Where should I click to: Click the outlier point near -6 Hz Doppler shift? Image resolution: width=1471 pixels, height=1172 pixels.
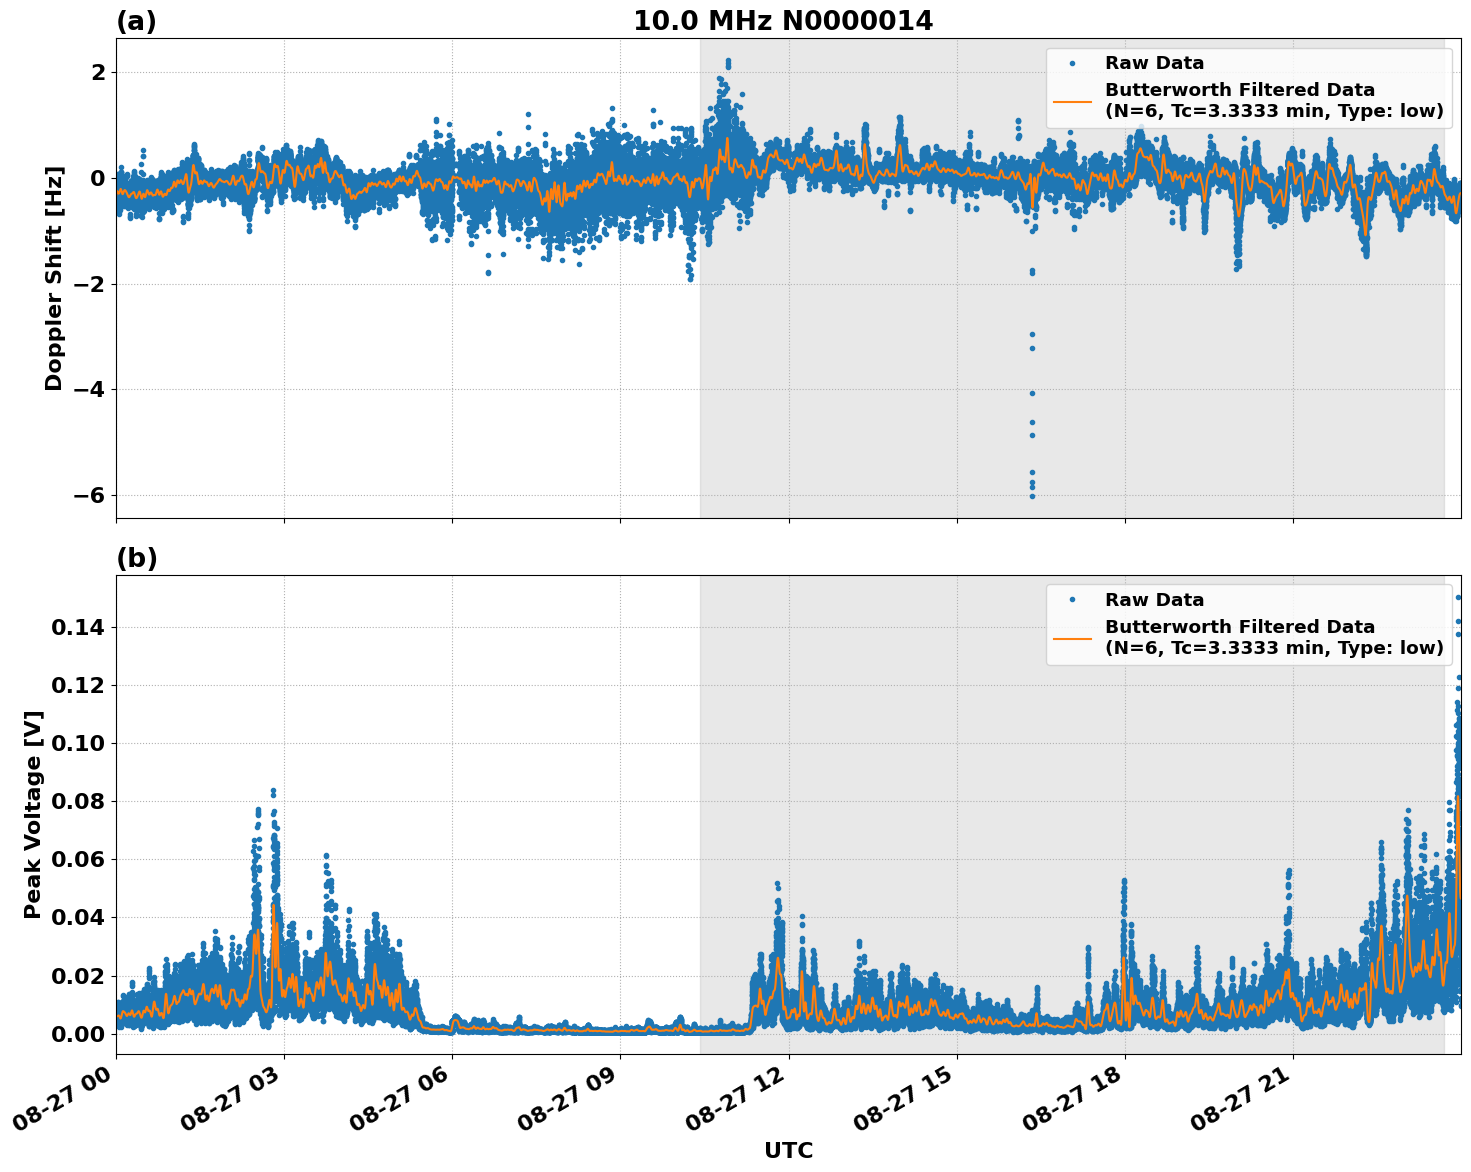1031,494
